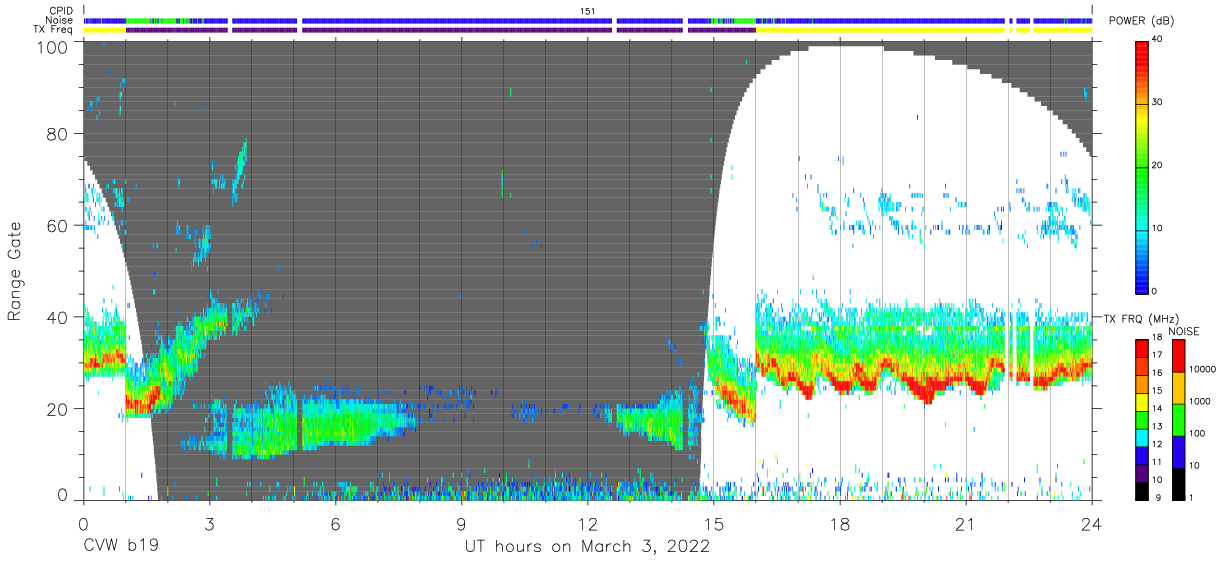Screen dimensions: 1228x567
Task: Click the 'TX Freq' row label
Action: coord(55,30)
